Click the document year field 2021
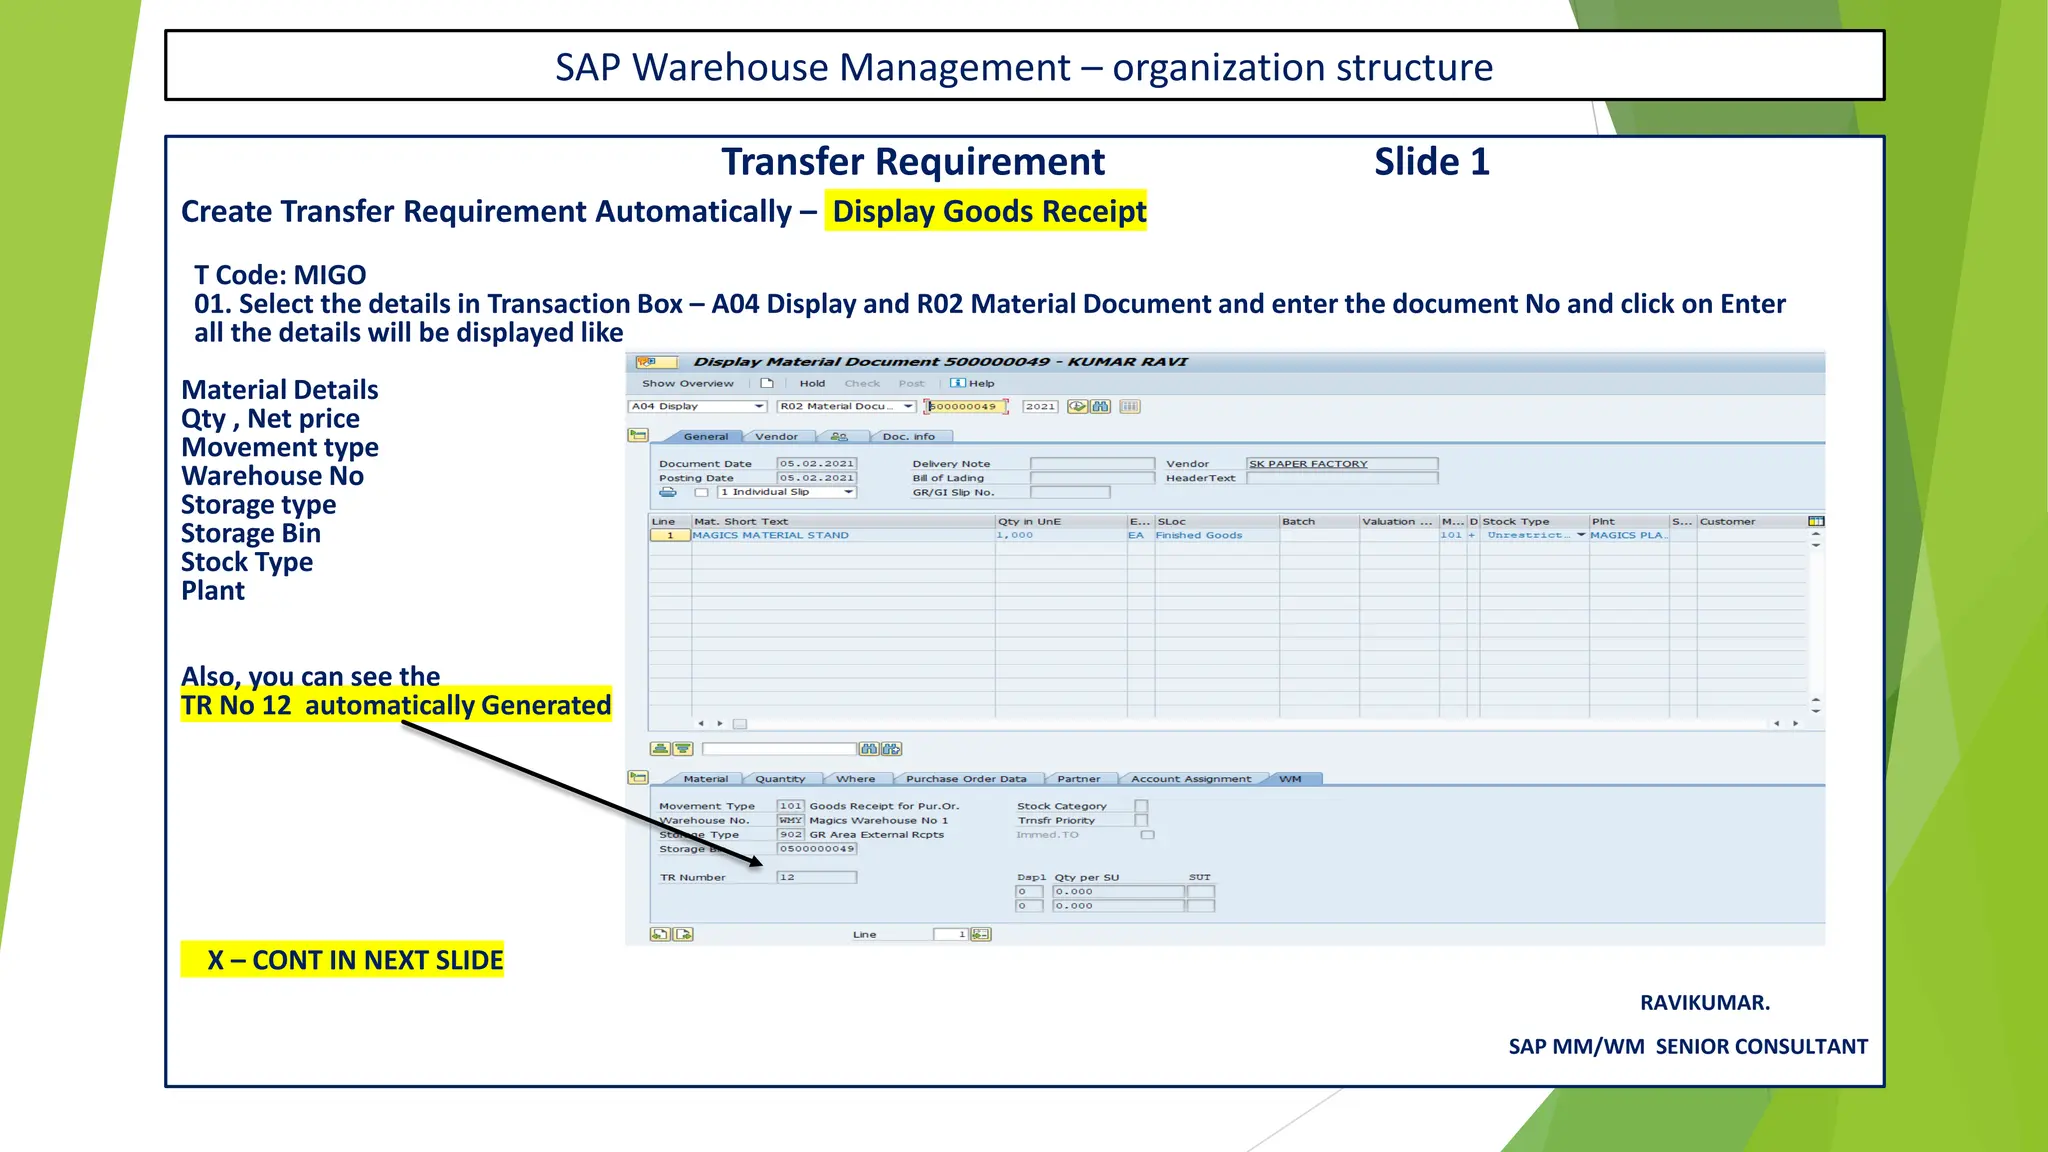This screenshot has width=2048, height=1152. click(1040, 406)
